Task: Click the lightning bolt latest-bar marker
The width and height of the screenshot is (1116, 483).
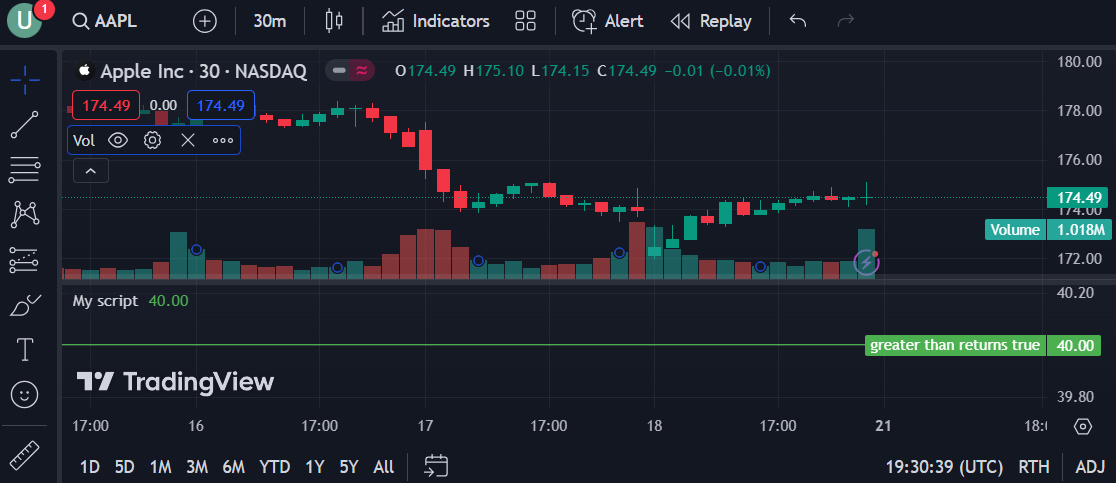Action: pyautogui.click(x=866, y=262)
